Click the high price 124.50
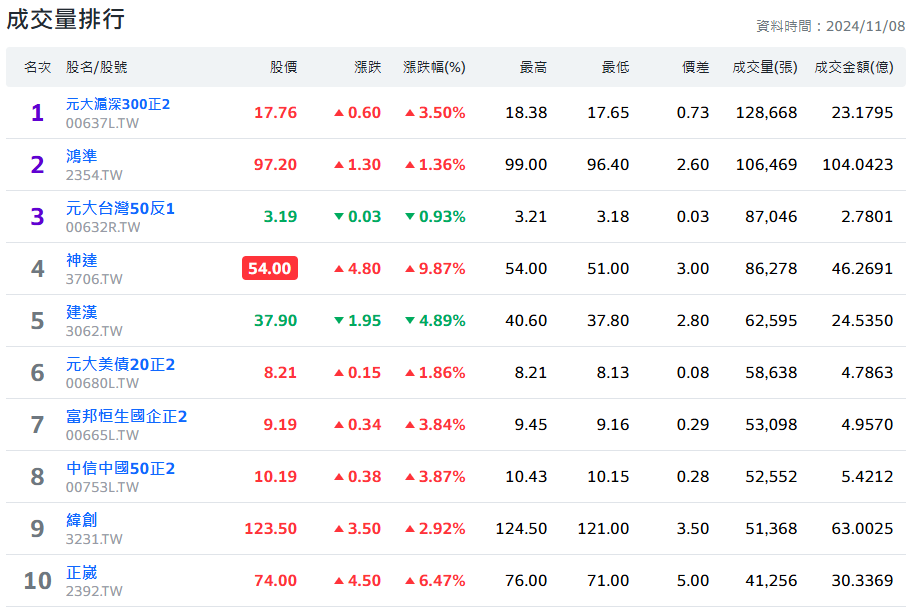Screen dimensions: 913x607 (x=521, y=529)
